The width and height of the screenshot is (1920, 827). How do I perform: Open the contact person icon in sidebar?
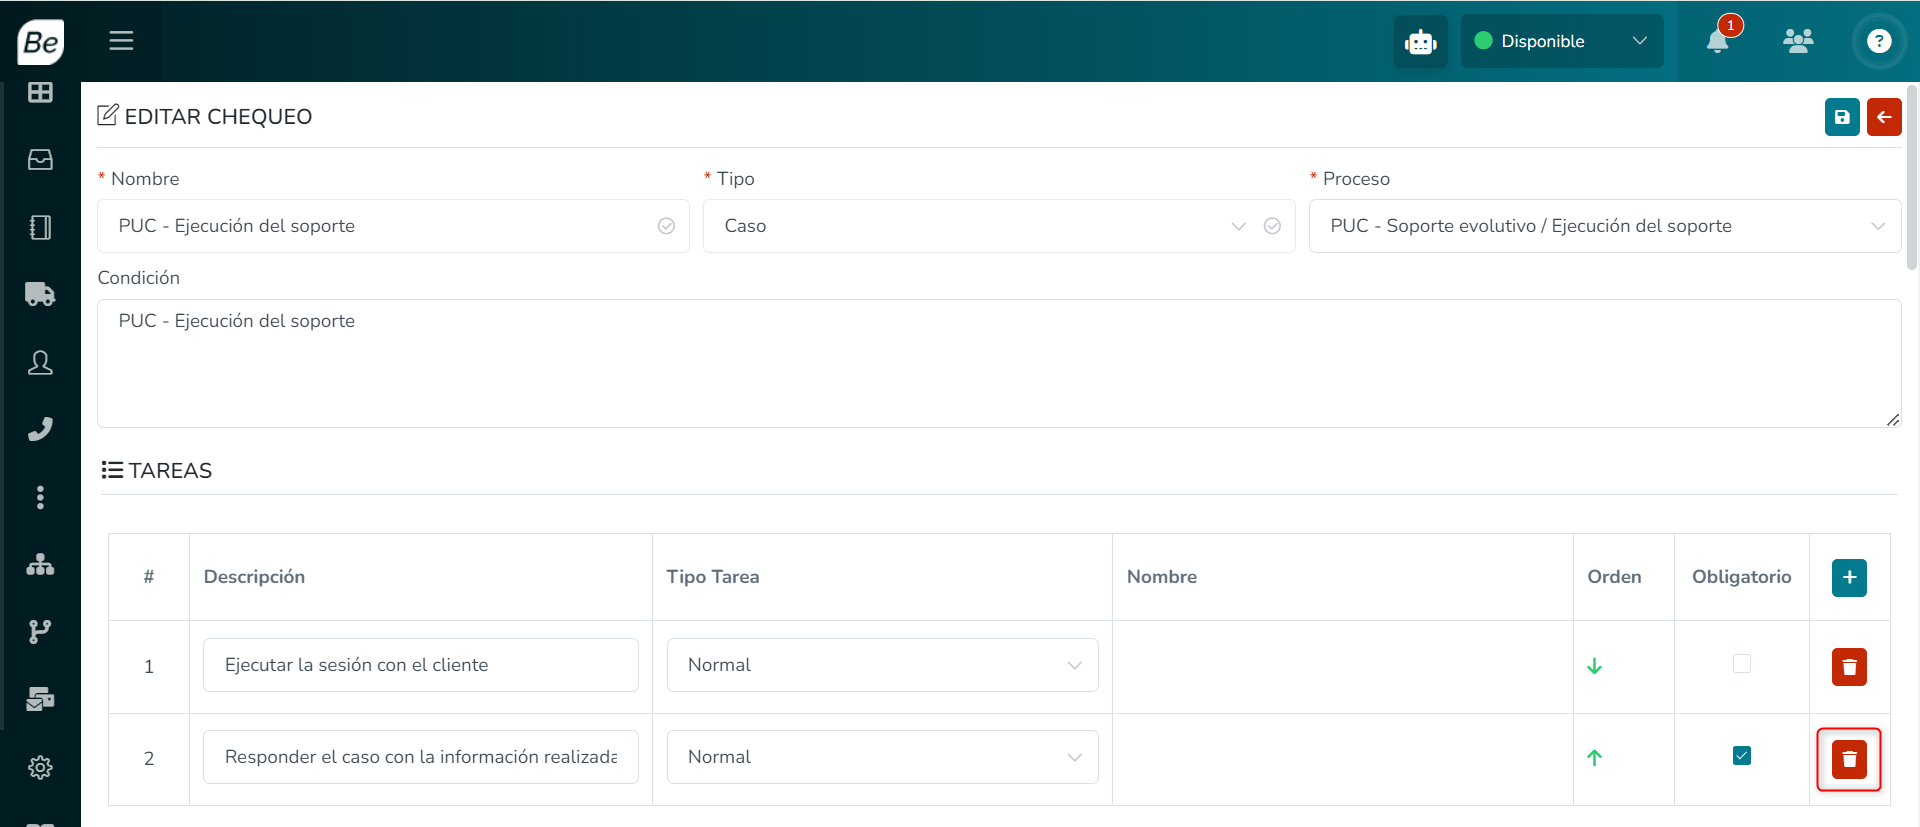pyautogui.click(x=40, y=362)
